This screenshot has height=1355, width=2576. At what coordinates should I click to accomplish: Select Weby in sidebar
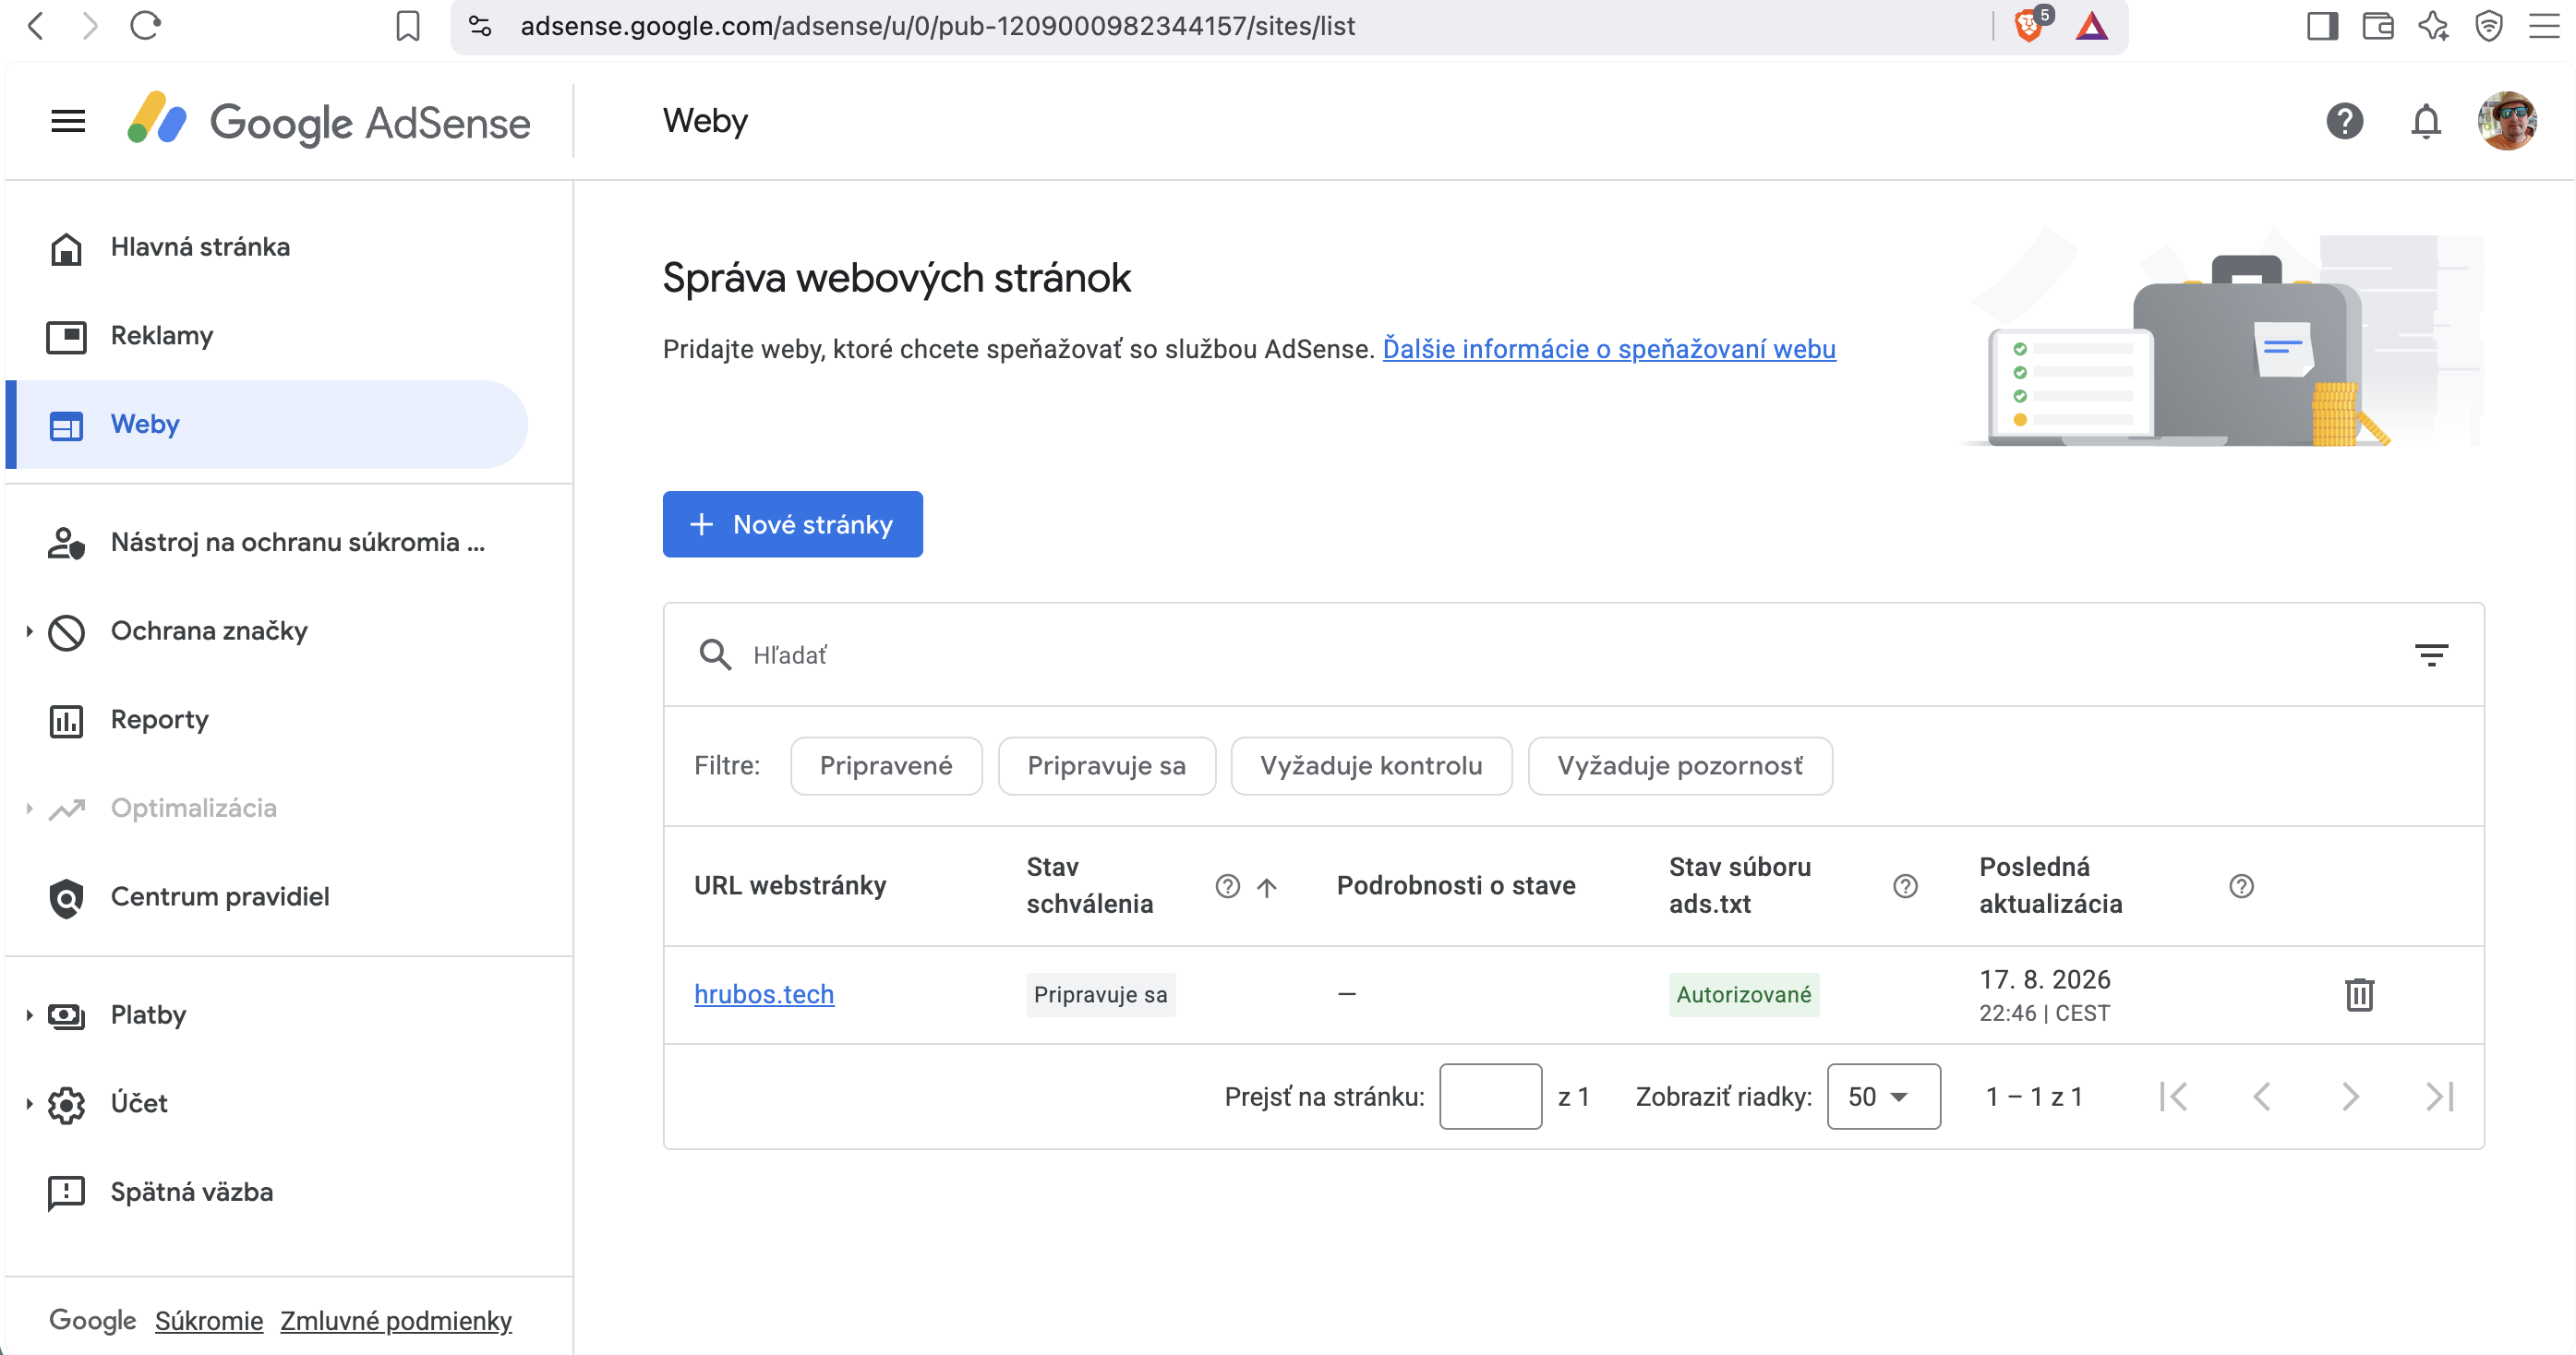click(x=268, y=424)
